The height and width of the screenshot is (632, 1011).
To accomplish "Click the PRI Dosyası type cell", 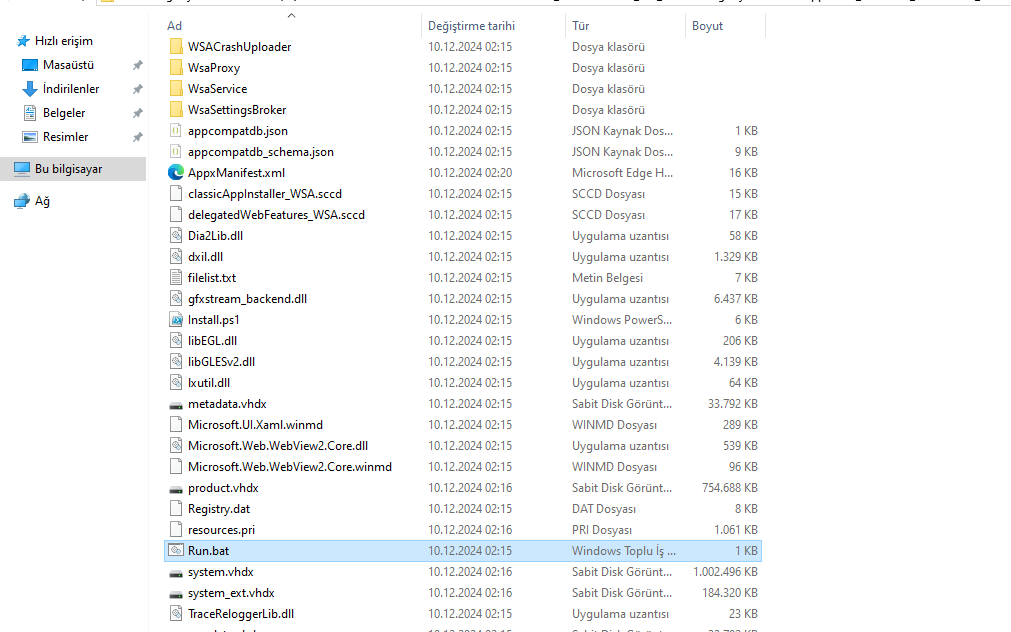I will [602, 530].
